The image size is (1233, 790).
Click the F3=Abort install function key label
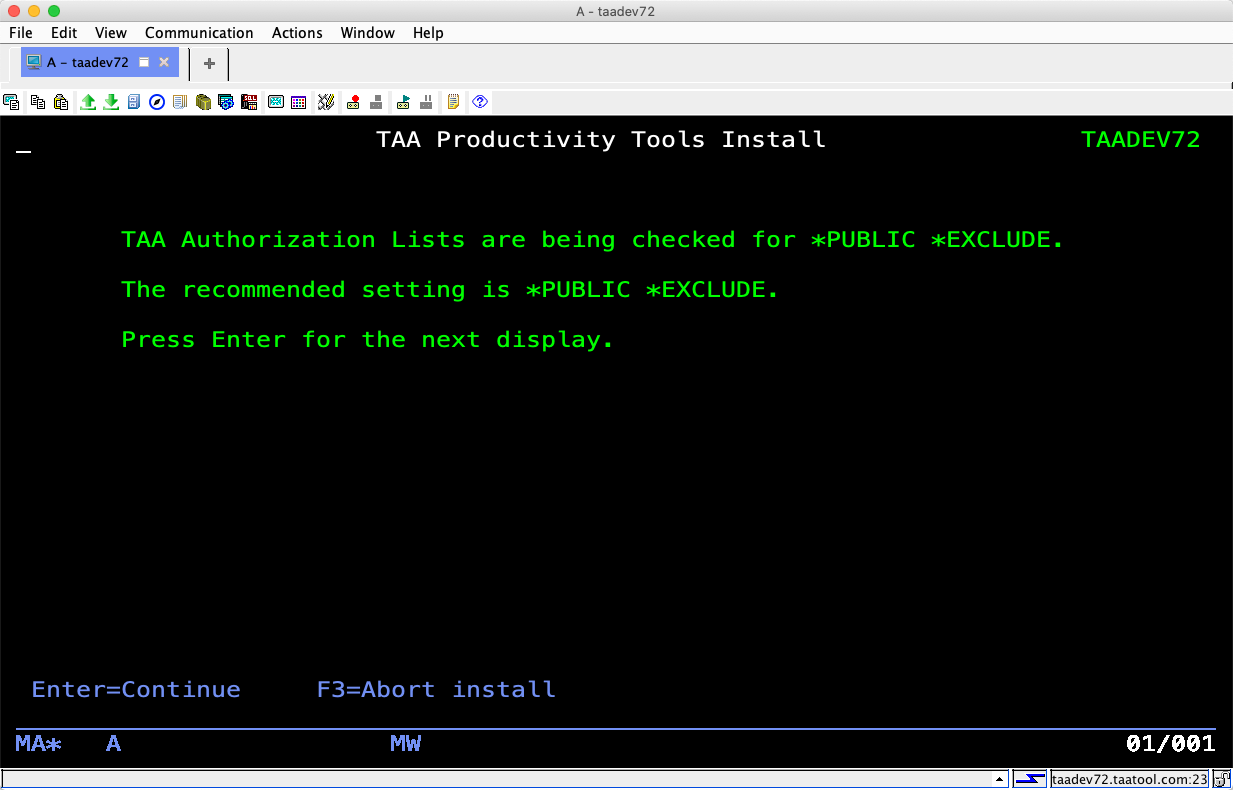coord(436,690)
